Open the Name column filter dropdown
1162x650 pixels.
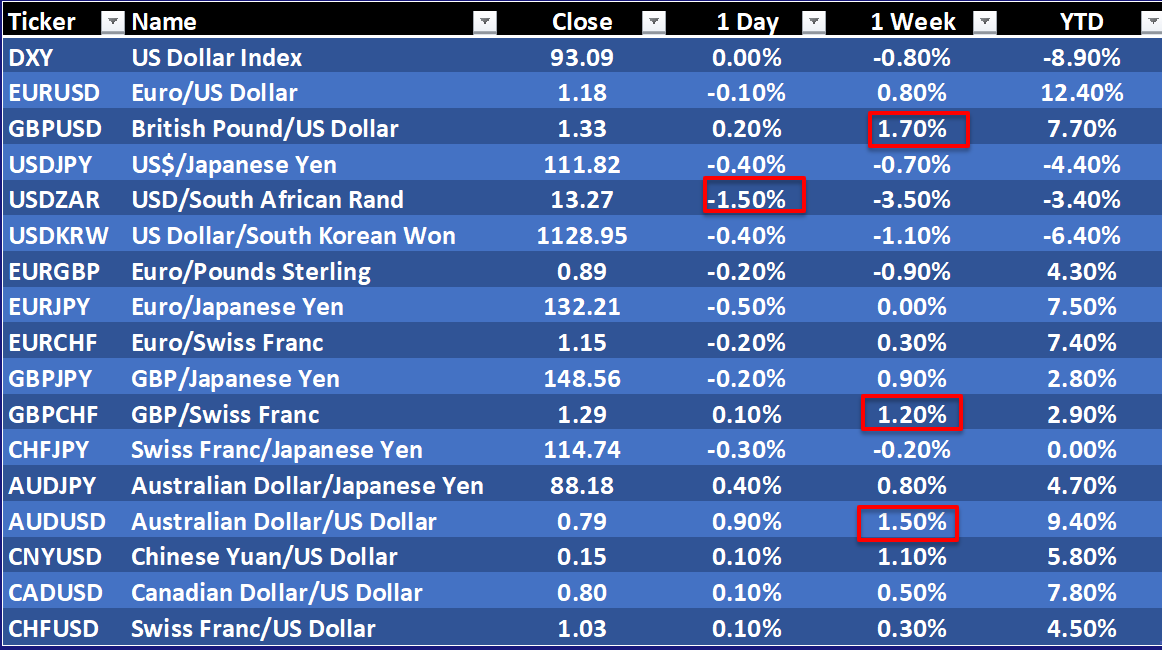(485, 22)
